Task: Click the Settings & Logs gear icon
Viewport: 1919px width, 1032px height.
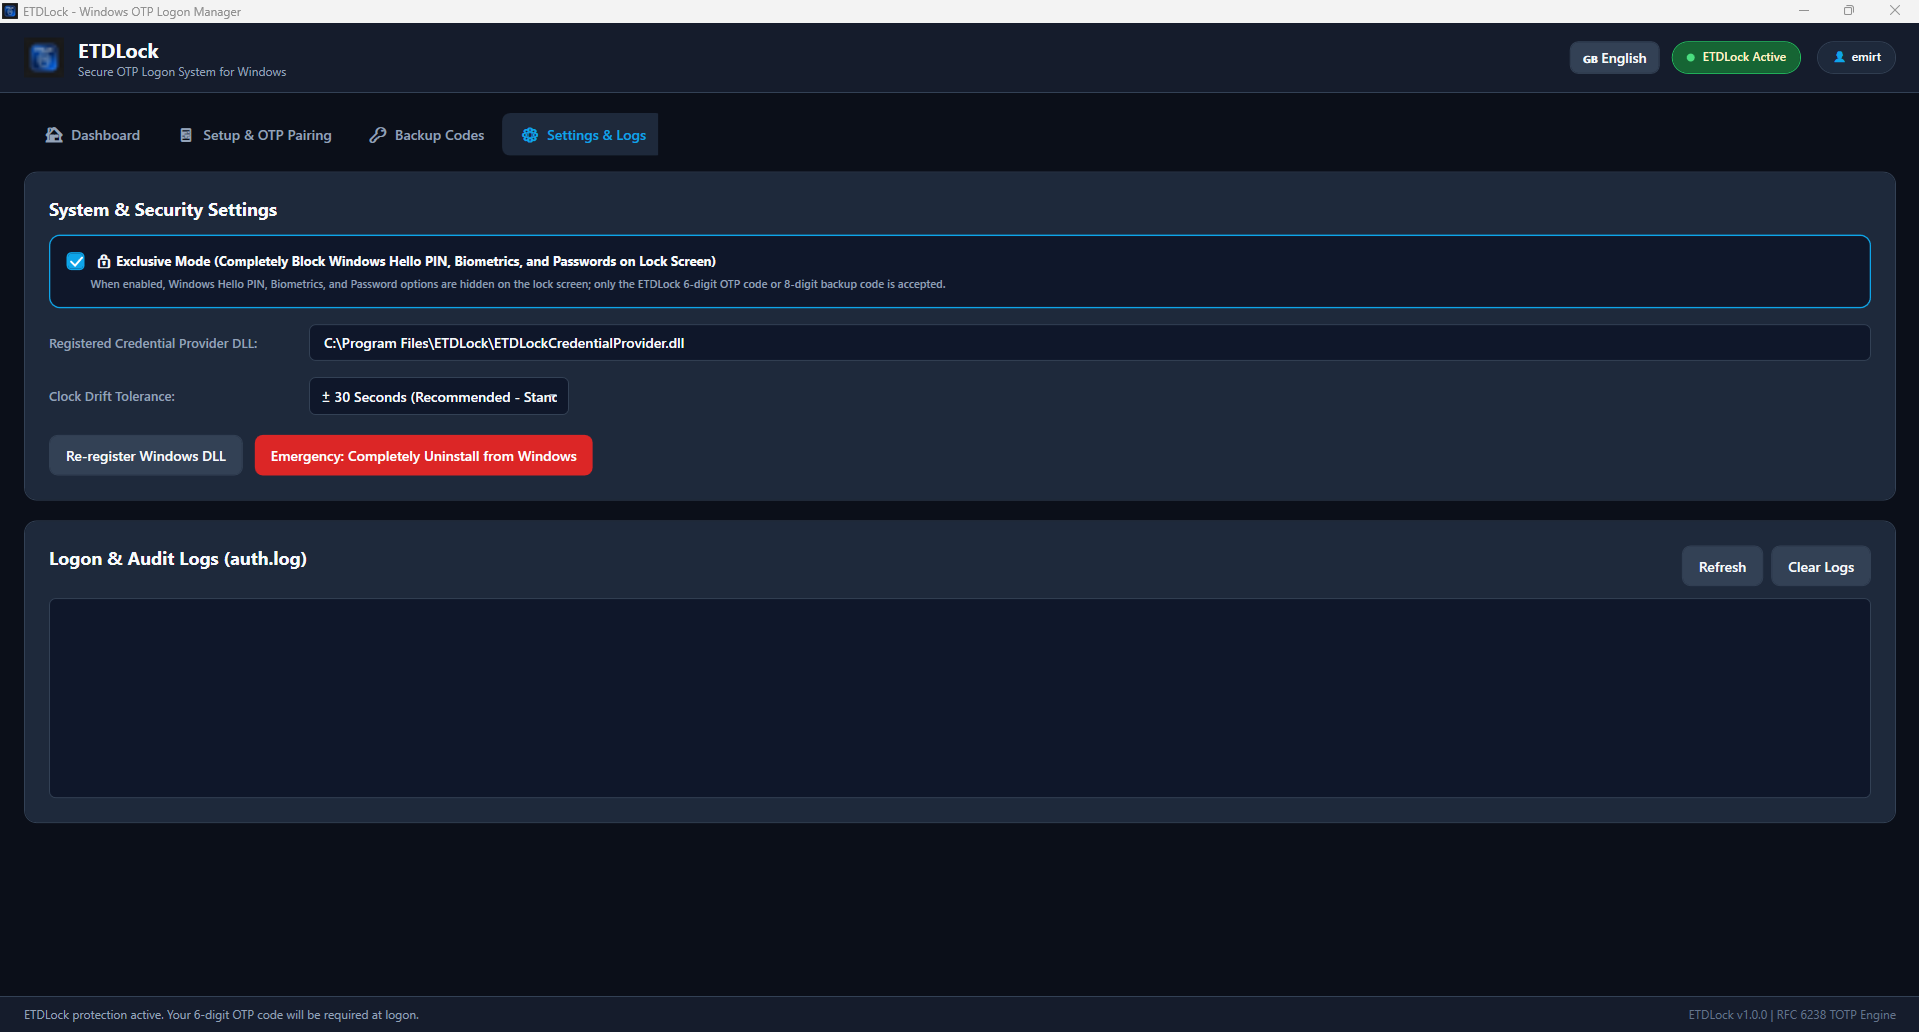Action: [x=530, y=135]
